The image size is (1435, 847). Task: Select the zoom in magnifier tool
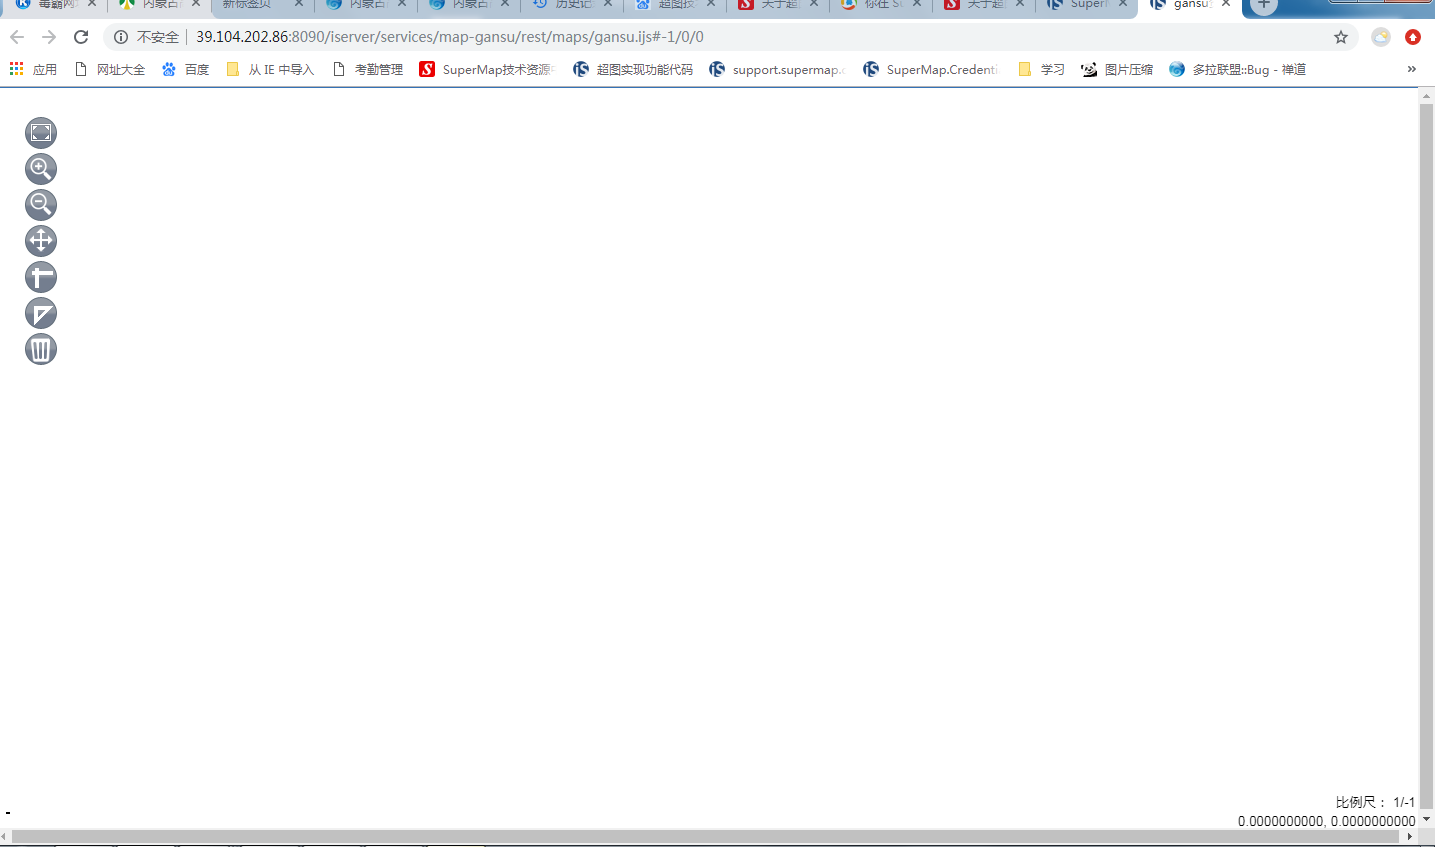tap(41, 169)
